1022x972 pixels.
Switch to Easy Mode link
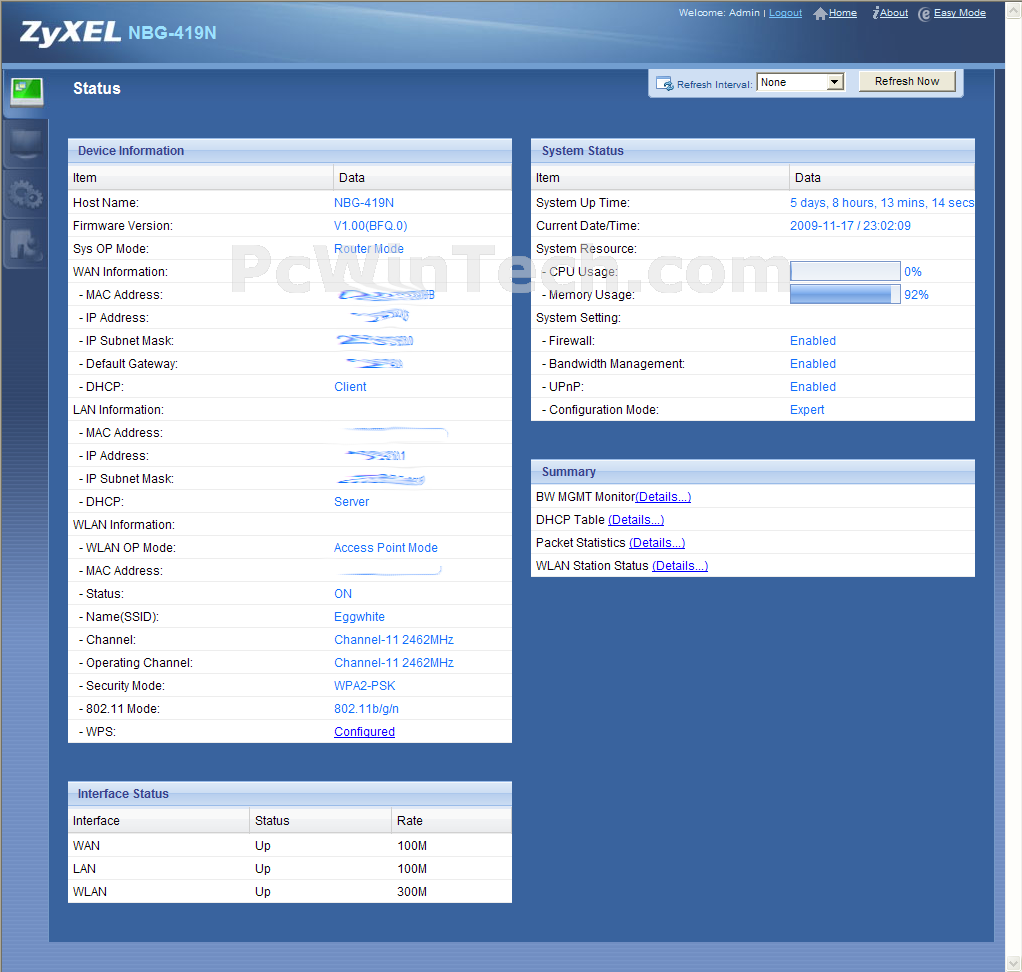(x=959, y=13)
